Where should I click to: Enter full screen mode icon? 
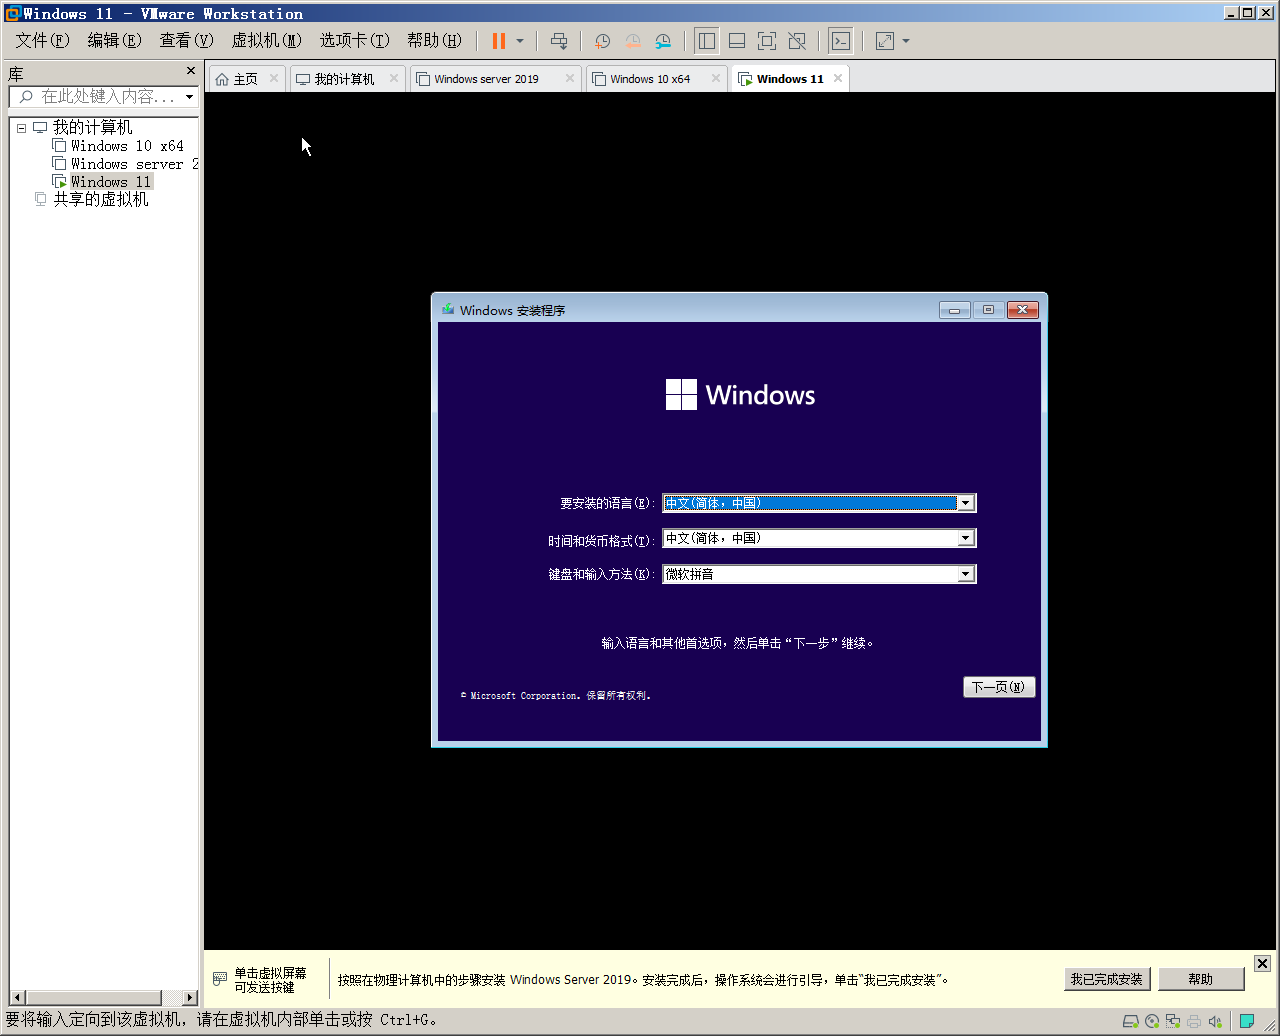pyautogui.click(x=767, y=41)
